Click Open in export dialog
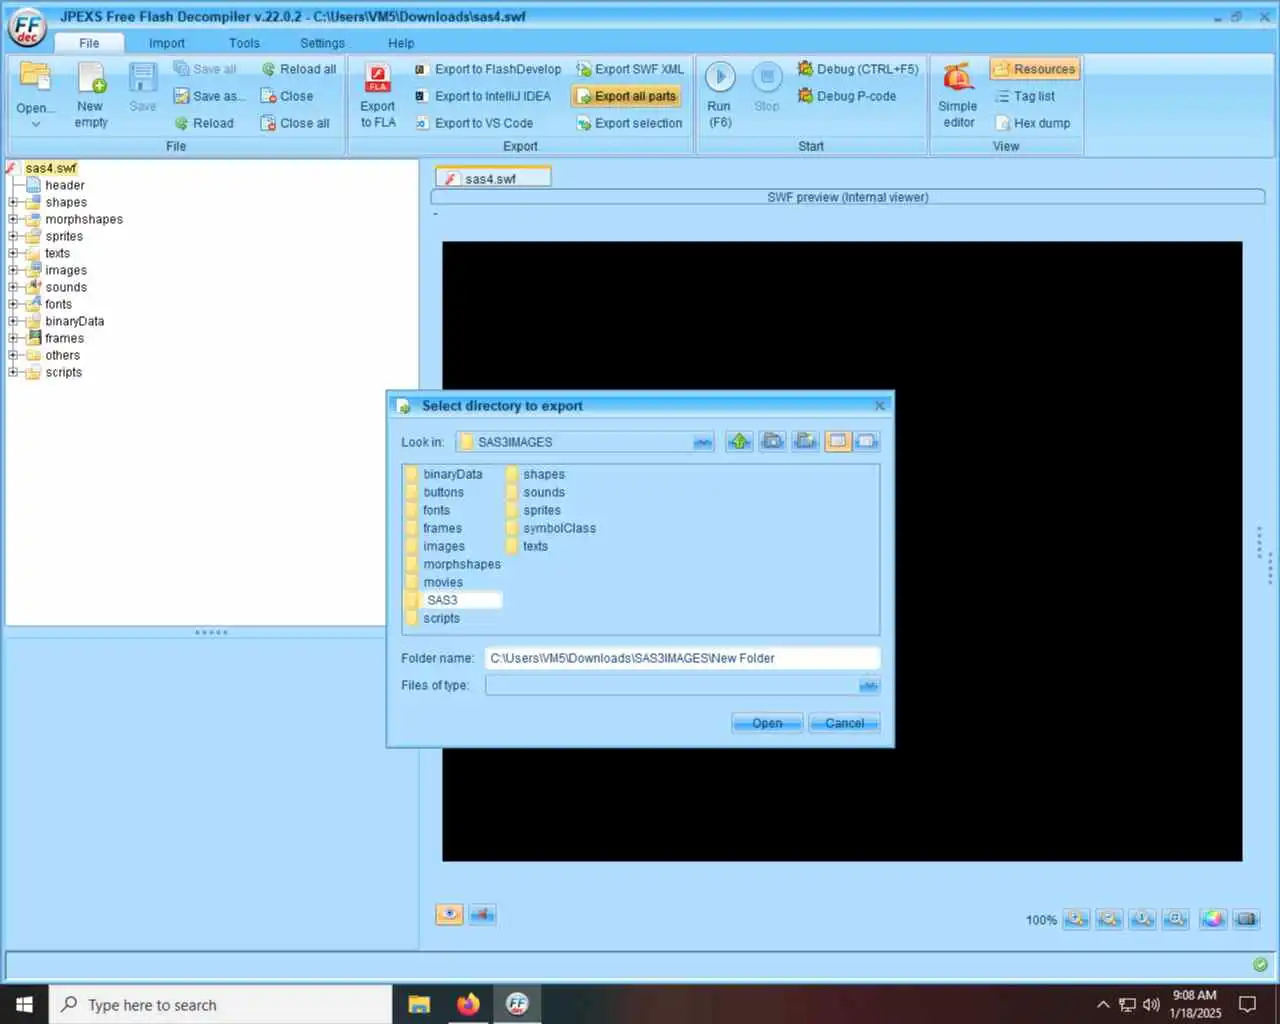The height and width of the screenshot is (1024, 1280). click(x=767, y=723)
